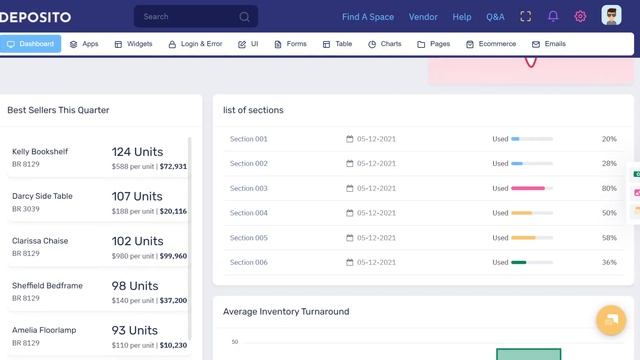The height and width of the screenshot is (360, 640).
Task: Click the 124 Units value
Action: 137,152
